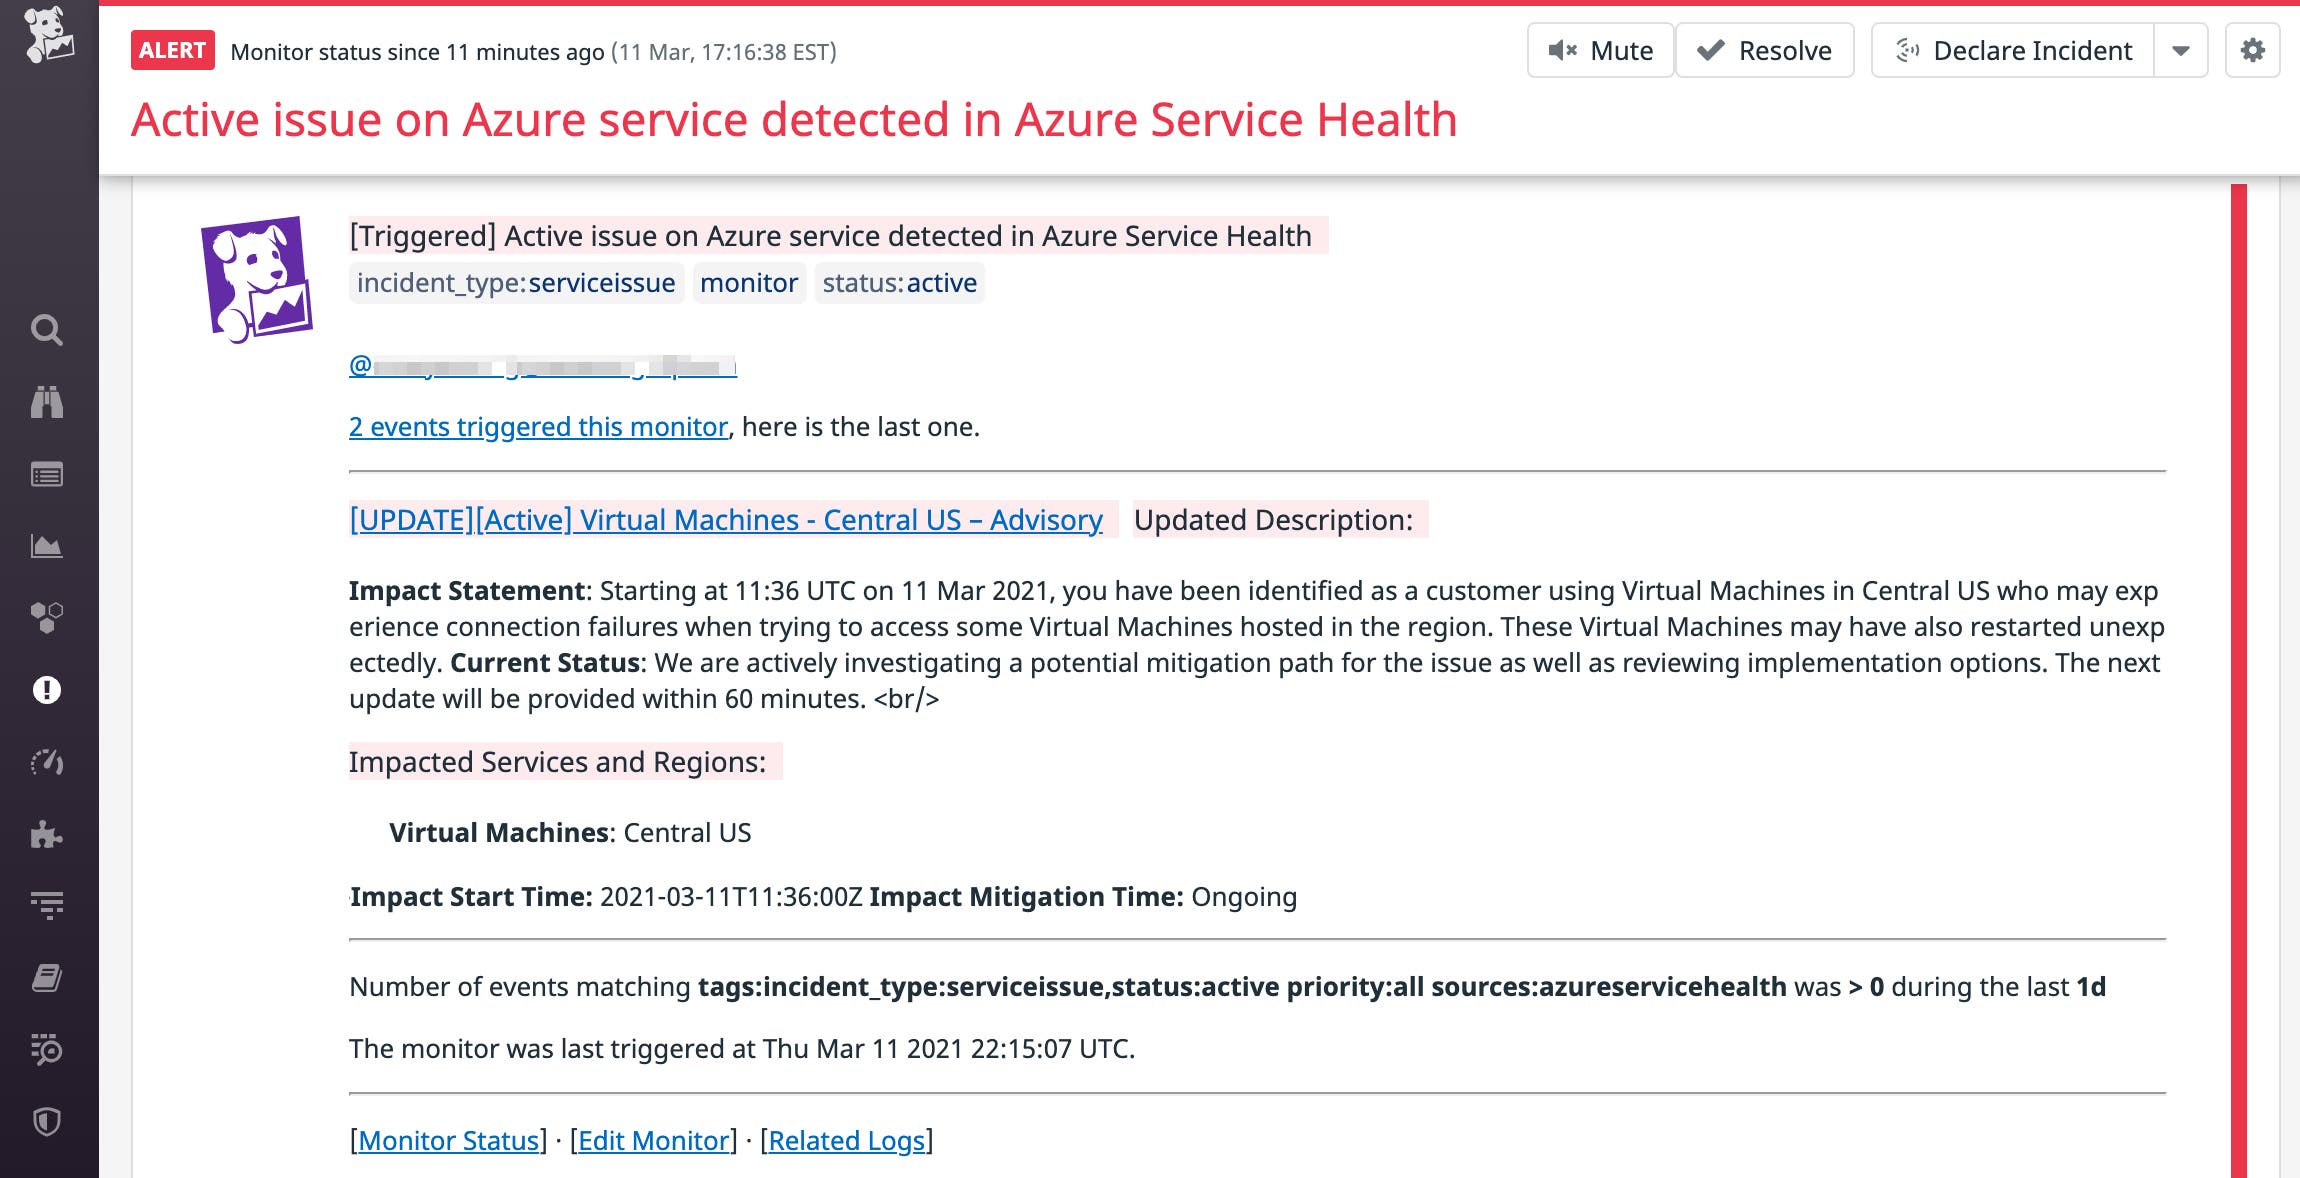
Task: Open Dashboards from the sidebar chart icon
Action: tap(47, 547)
